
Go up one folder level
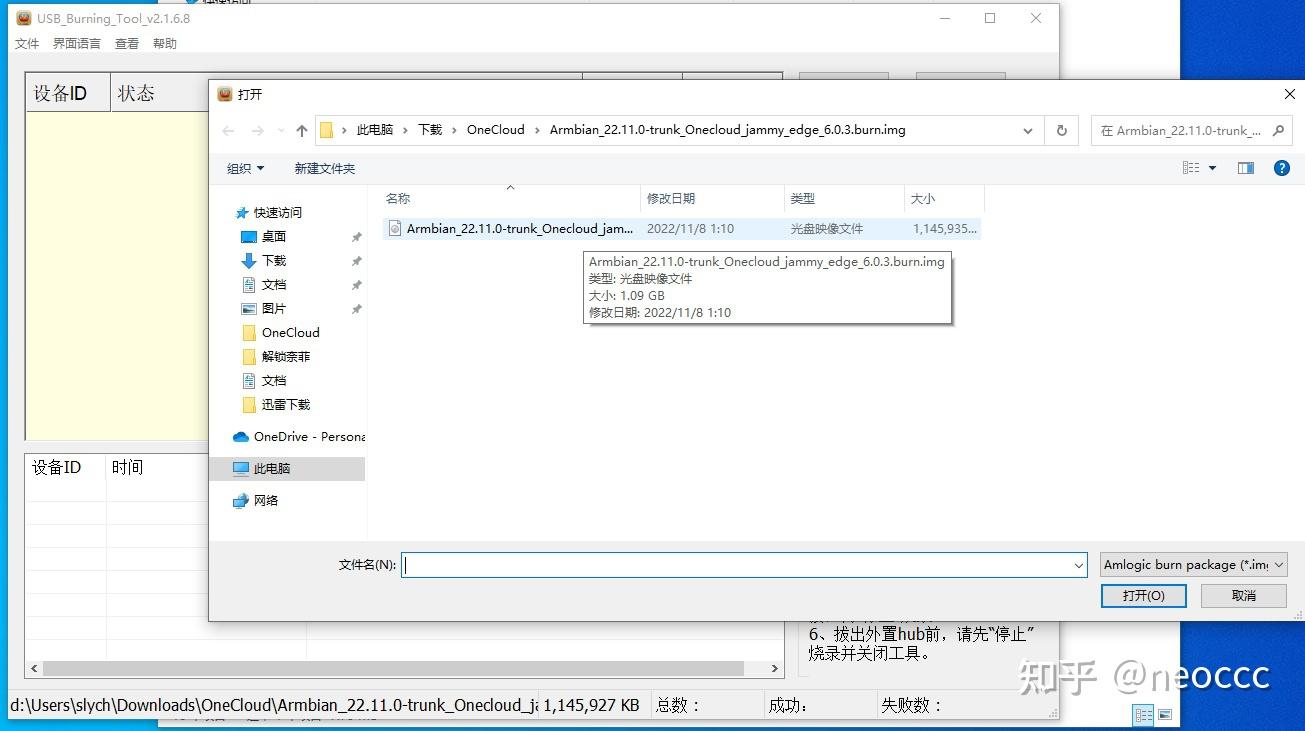[302, 130]
